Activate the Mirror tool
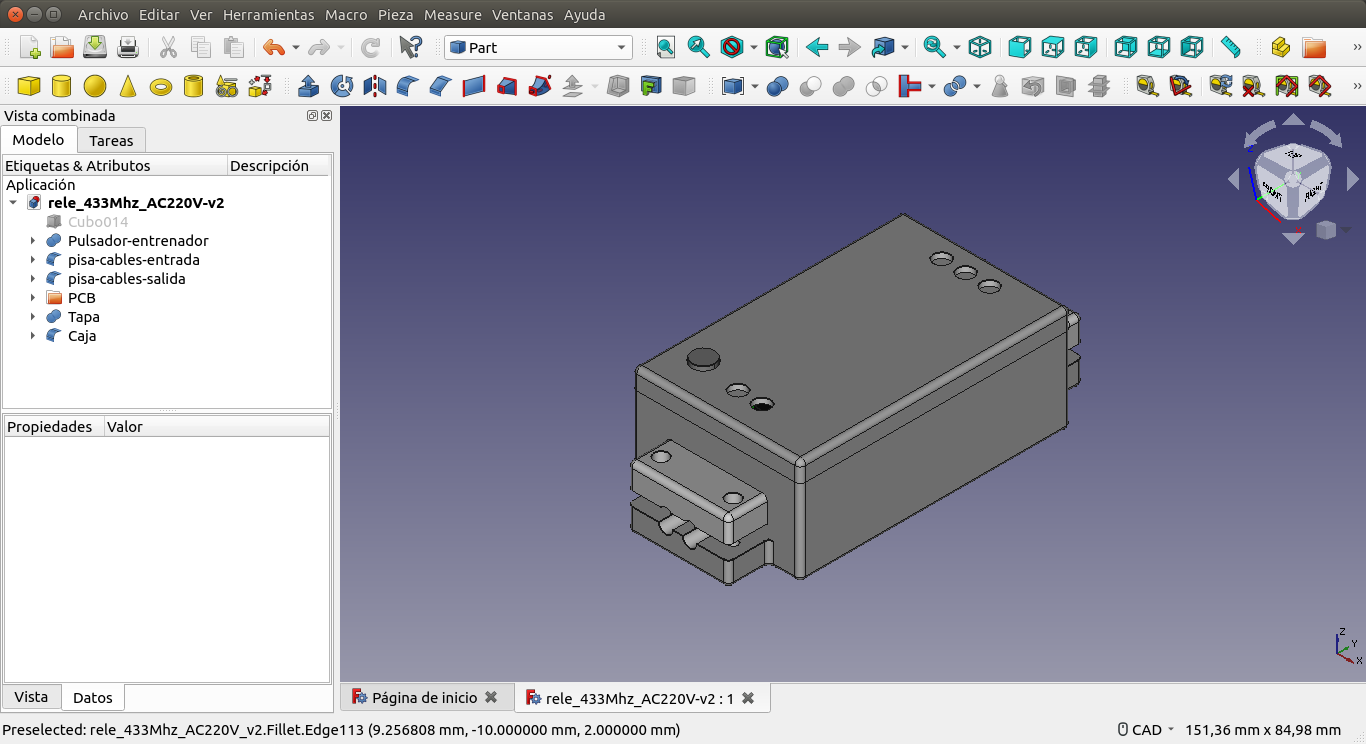The image size is (1366, 744). (375, 86)
